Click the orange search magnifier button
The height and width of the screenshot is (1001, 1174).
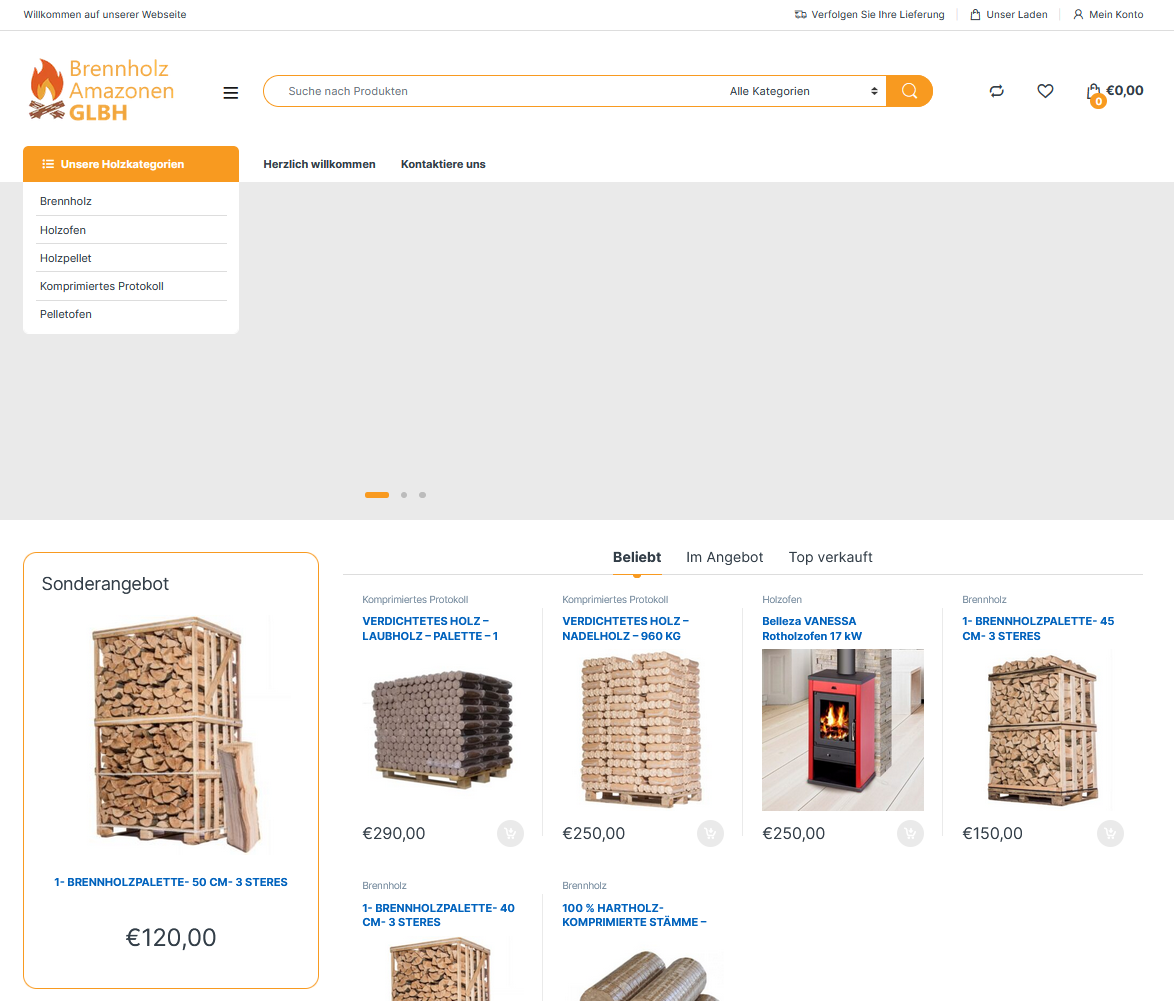(909, 91)
